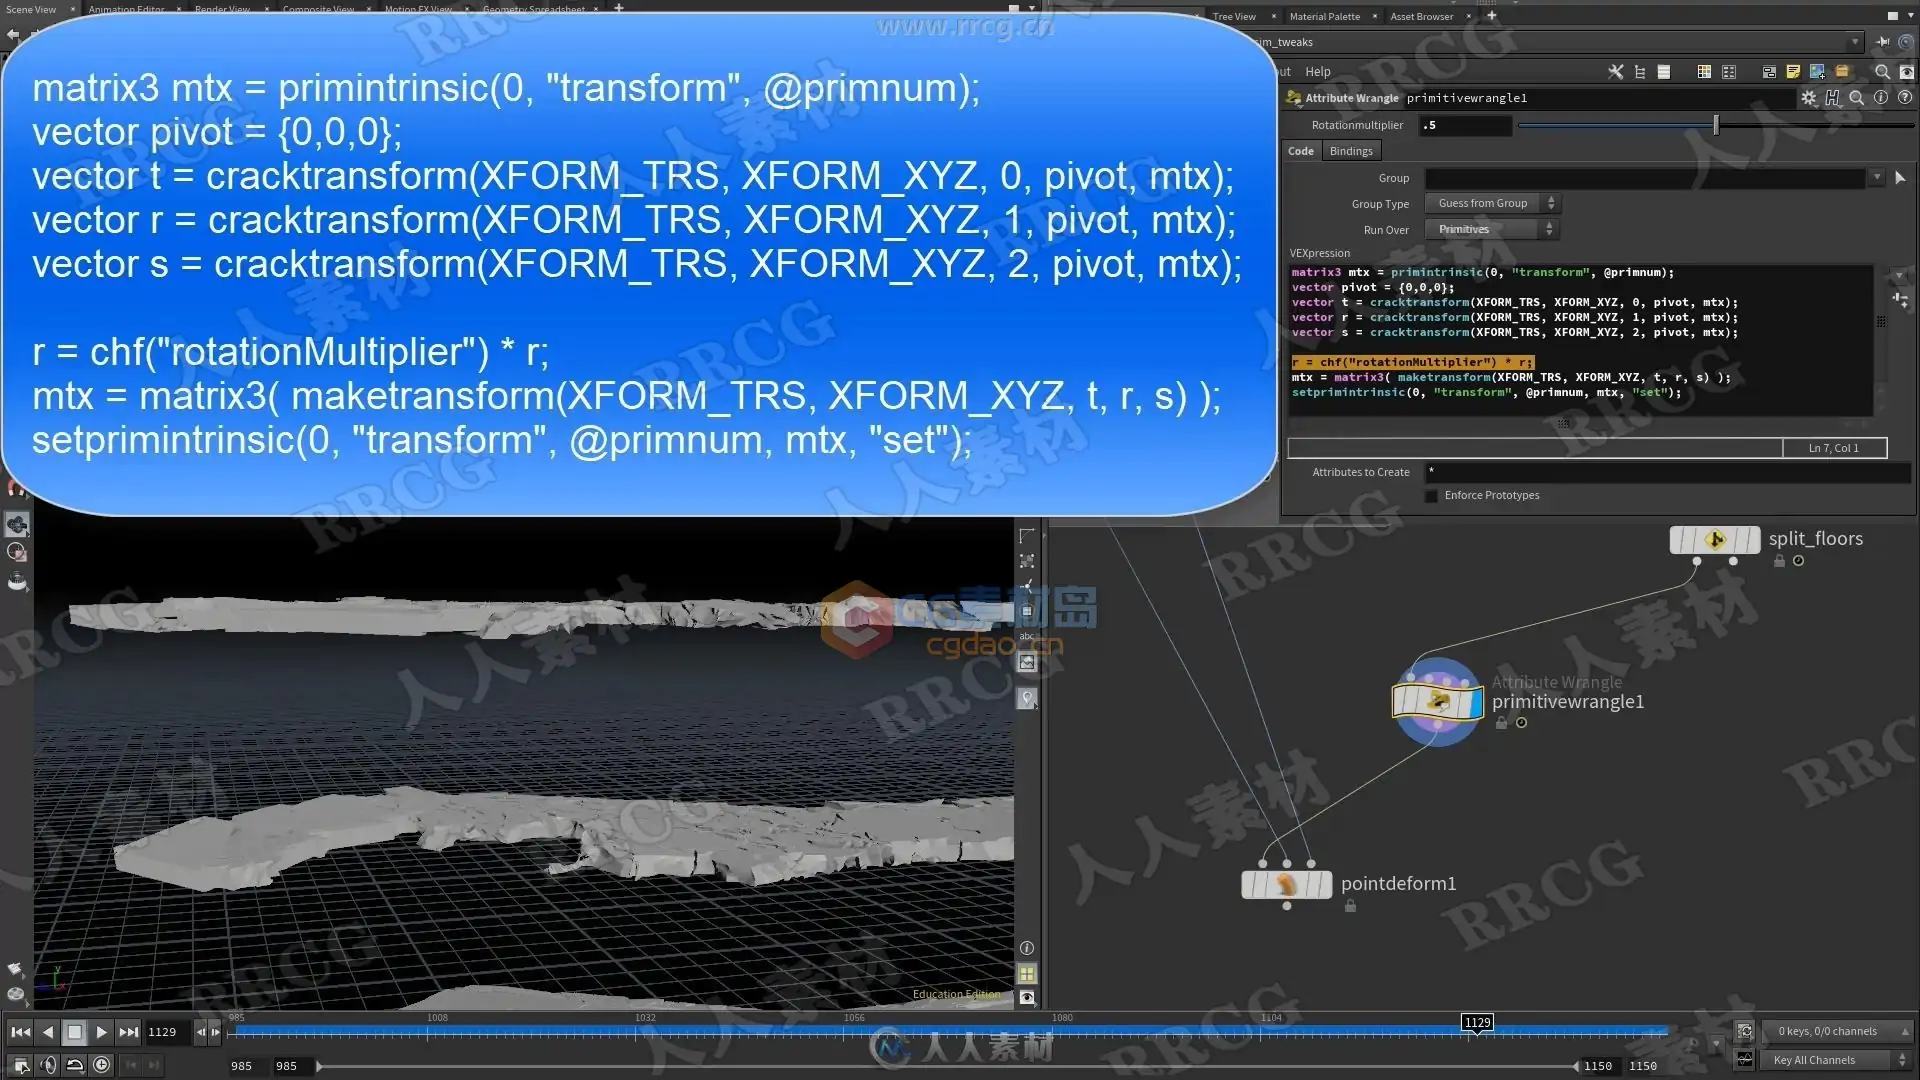Click the motion FX view icon
Viewport: 1920px width, 1080px height.
coord(419,11)
